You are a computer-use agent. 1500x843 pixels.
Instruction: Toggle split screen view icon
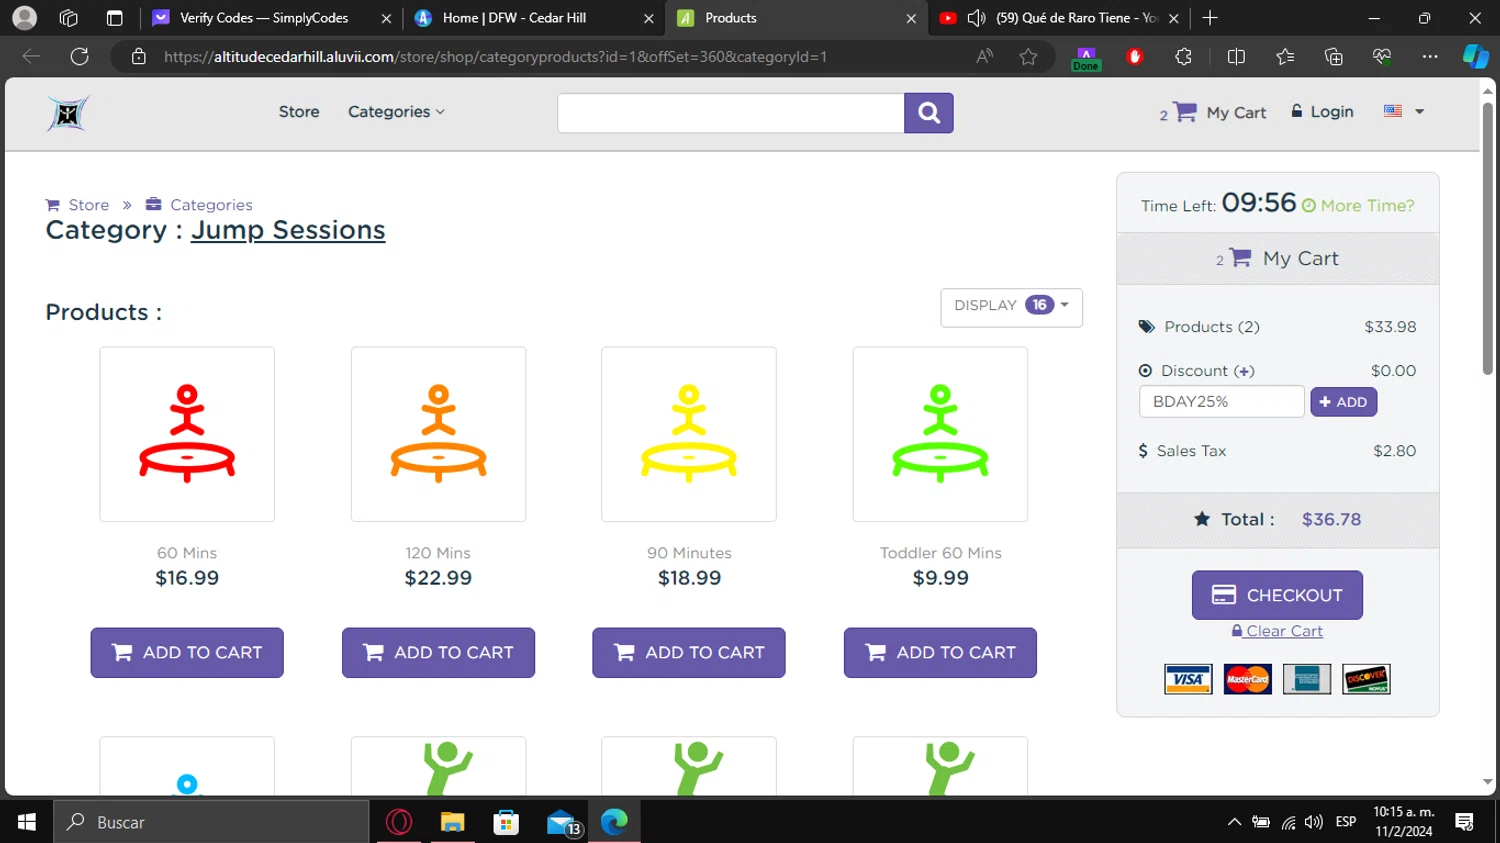pyautogui.click(x=1236, y=57)
